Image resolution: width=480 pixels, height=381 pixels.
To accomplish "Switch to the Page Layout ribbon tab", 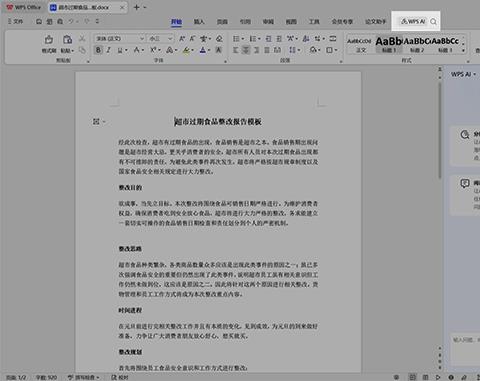I will click(222, 22).
